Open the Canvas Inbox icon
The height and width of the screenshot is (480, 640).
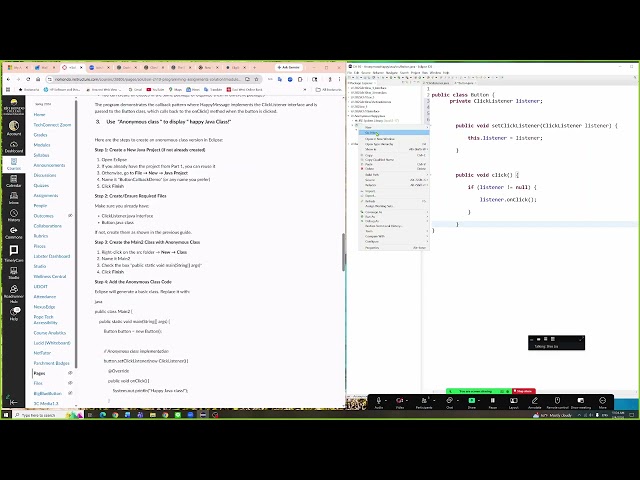click(13, 198)
